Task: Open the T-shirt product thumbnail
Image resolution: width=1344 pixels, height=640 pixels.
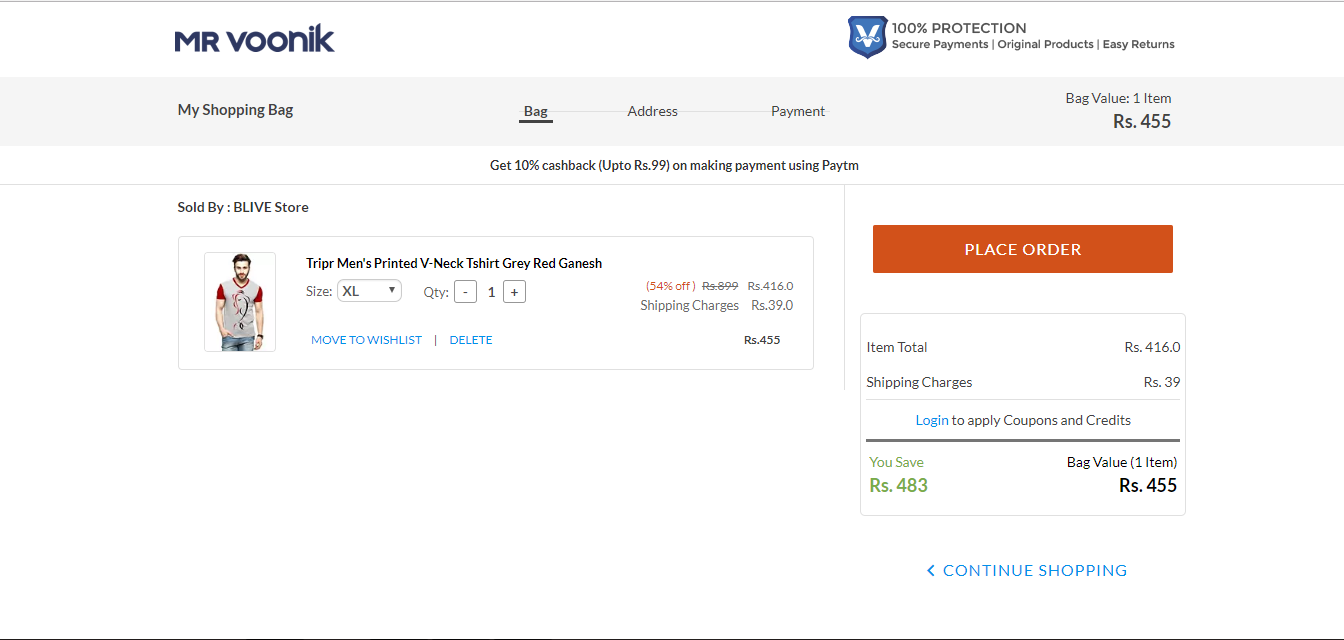Action: coord(240,302)
